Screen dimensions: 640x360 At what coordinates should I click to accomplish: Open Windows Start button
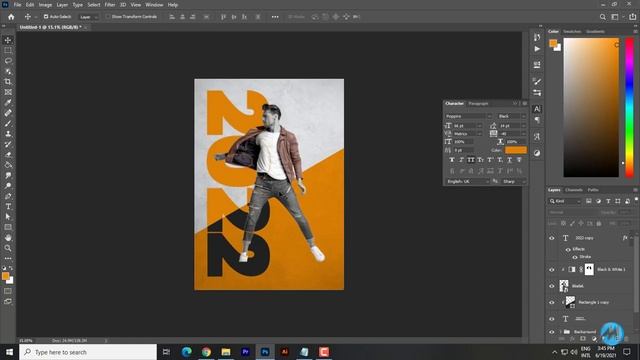click(x=9, y=352)
